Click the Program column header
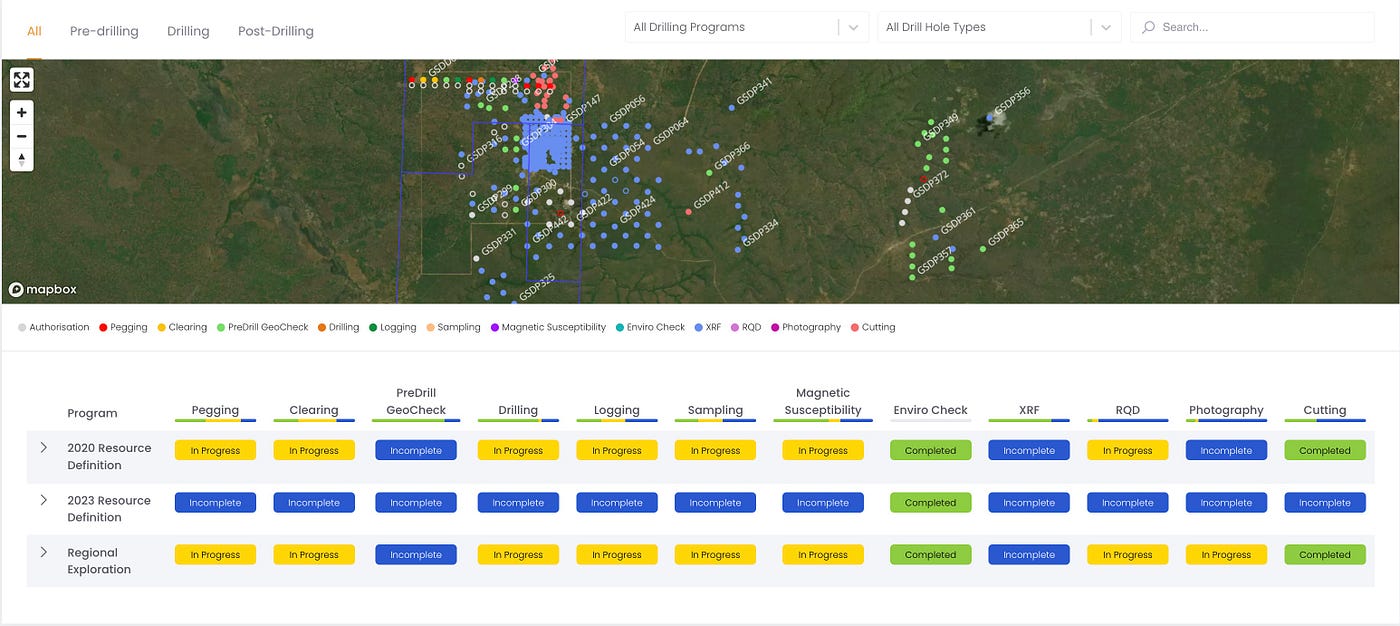 (x=92, y=413)
